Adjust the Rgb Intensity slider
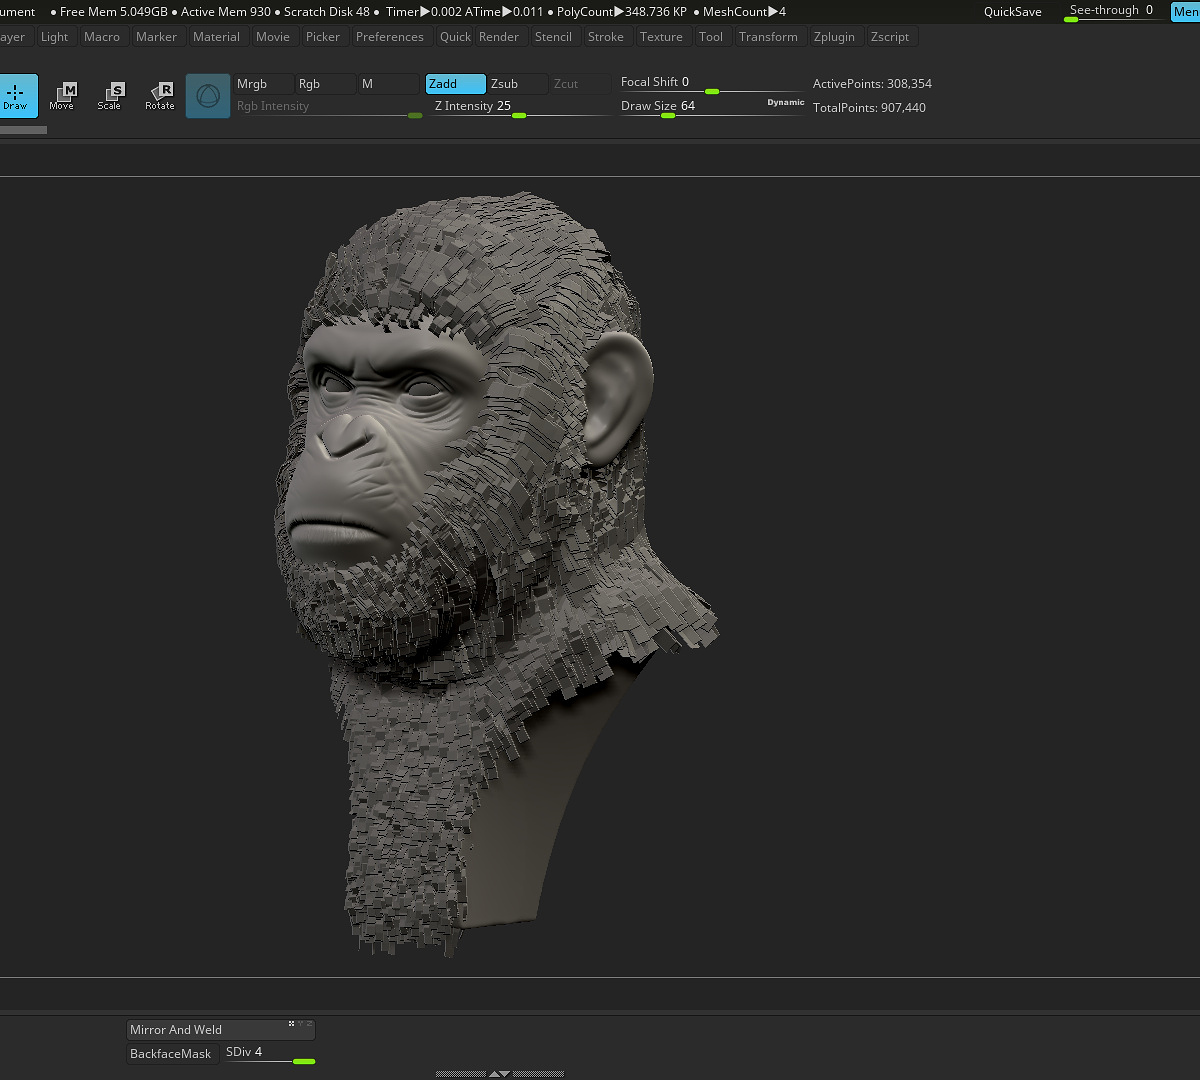Viewport: 1200px width, 1080px height. click(328, 108)
